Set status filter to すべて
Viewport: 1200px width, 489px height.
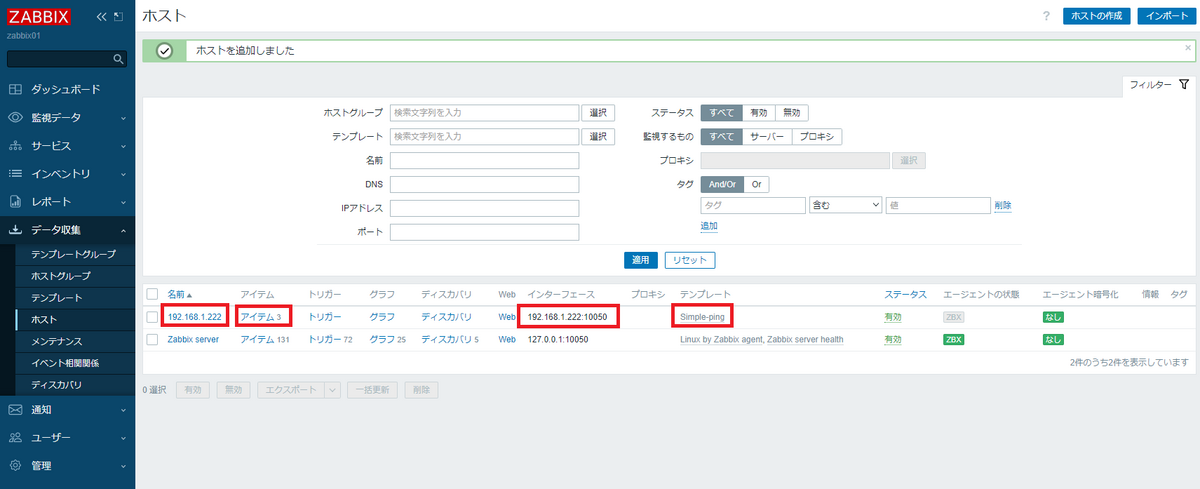[721, 113]
